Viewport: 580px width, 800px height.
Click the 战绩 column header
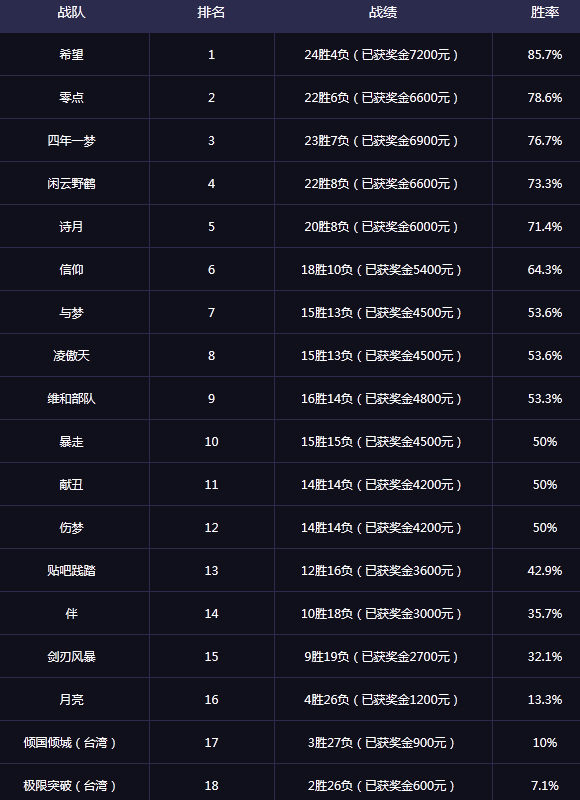[x=383, y=13]
